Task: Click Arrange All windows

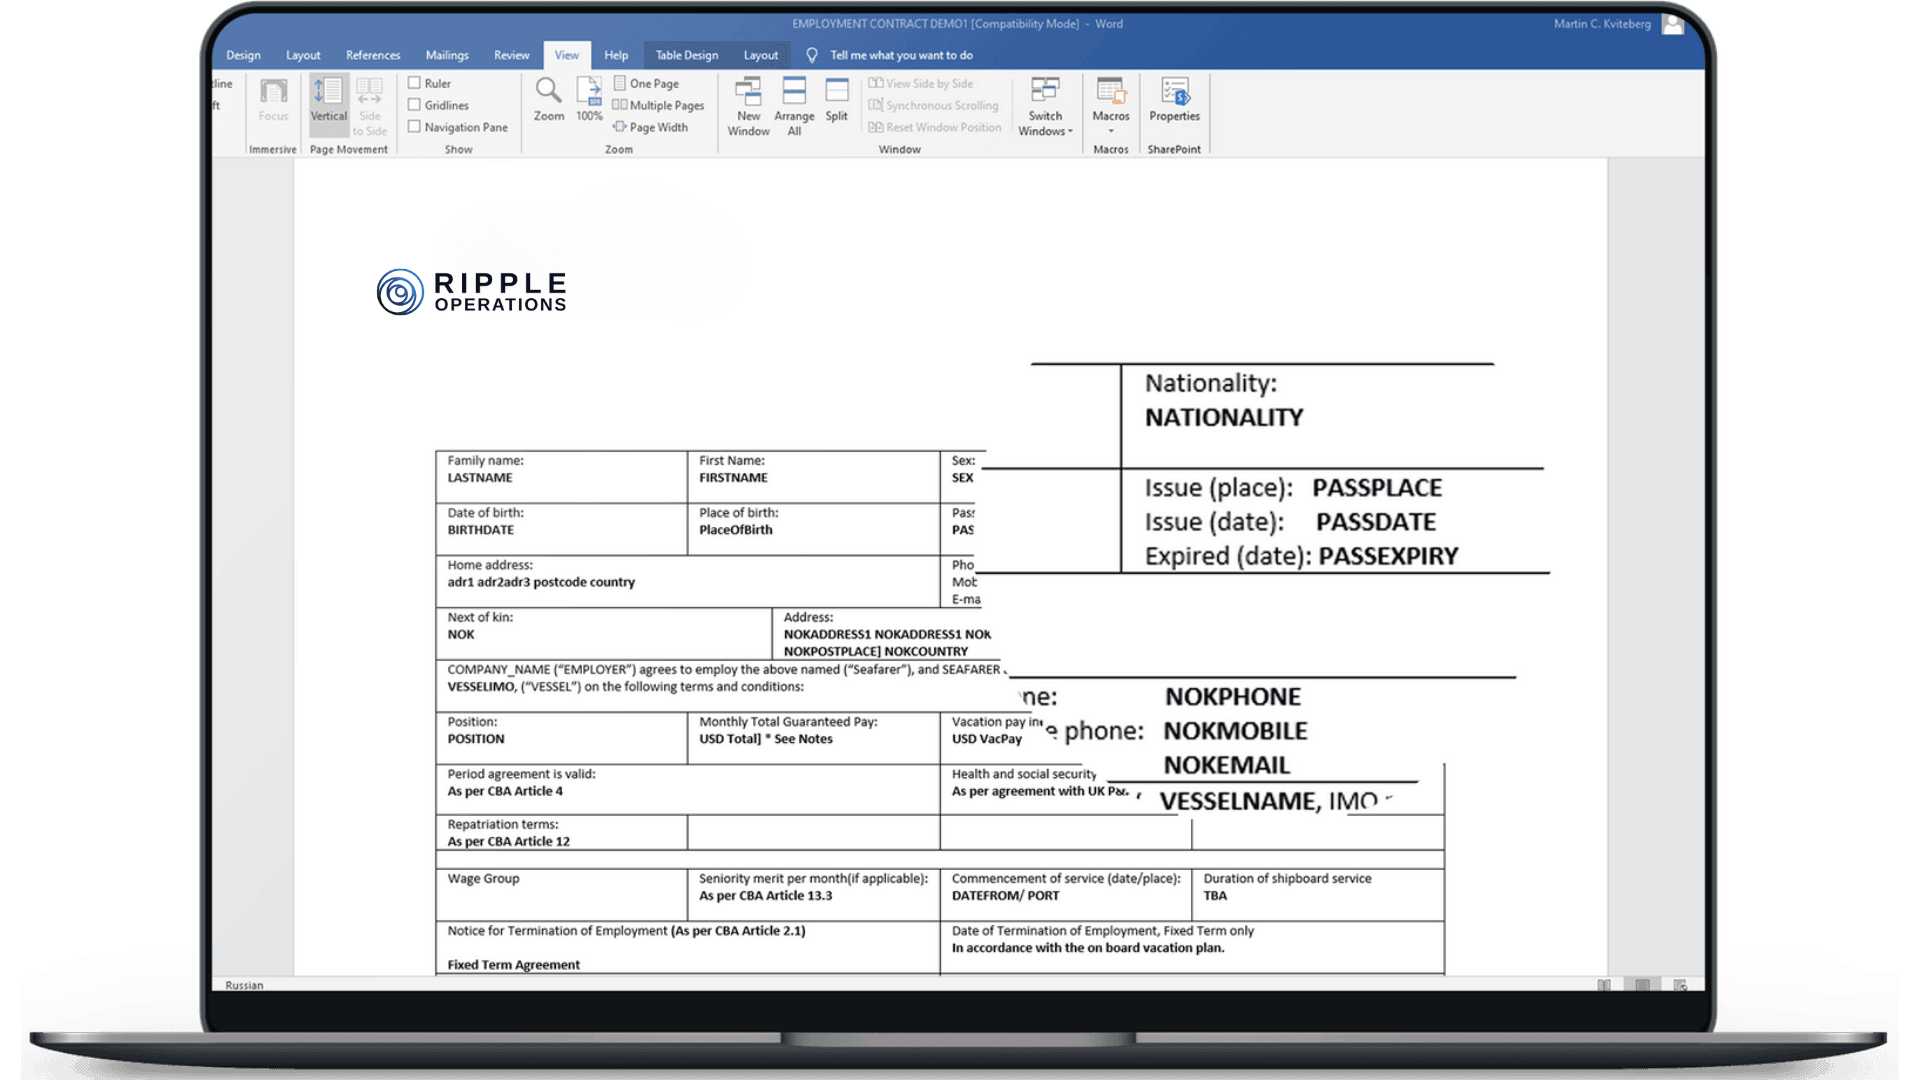Action: point(794,107)
